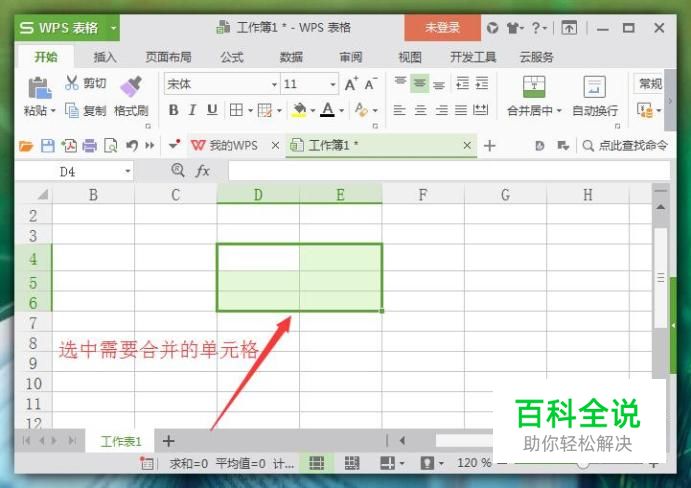691x488 pixels.
Task: Add a new document tab with plus
Action: 490,145
